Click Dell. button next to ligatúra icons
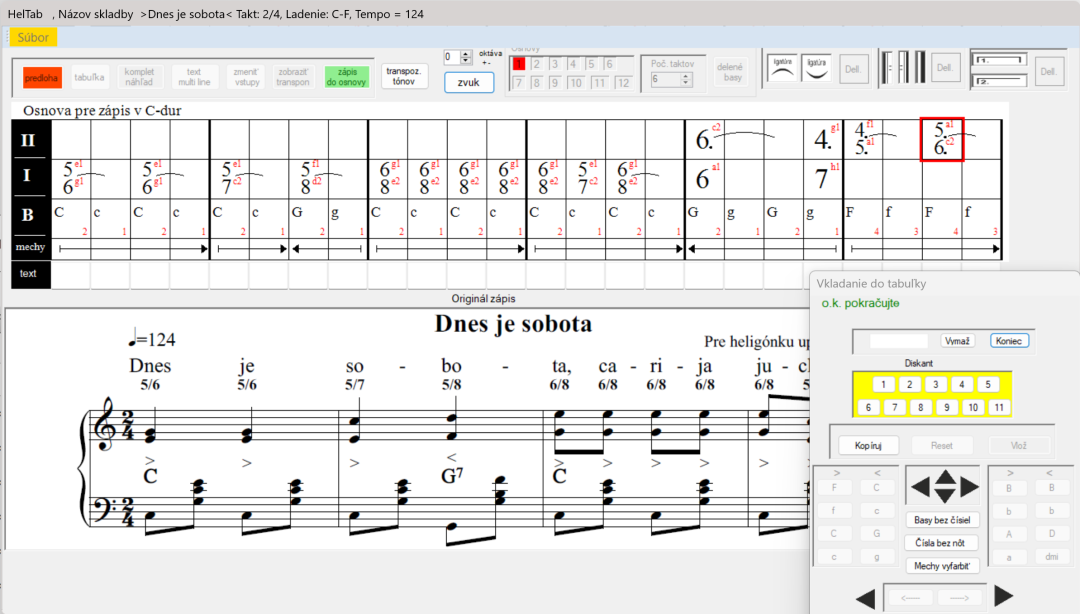1080x614 pixels. point(853,69)
